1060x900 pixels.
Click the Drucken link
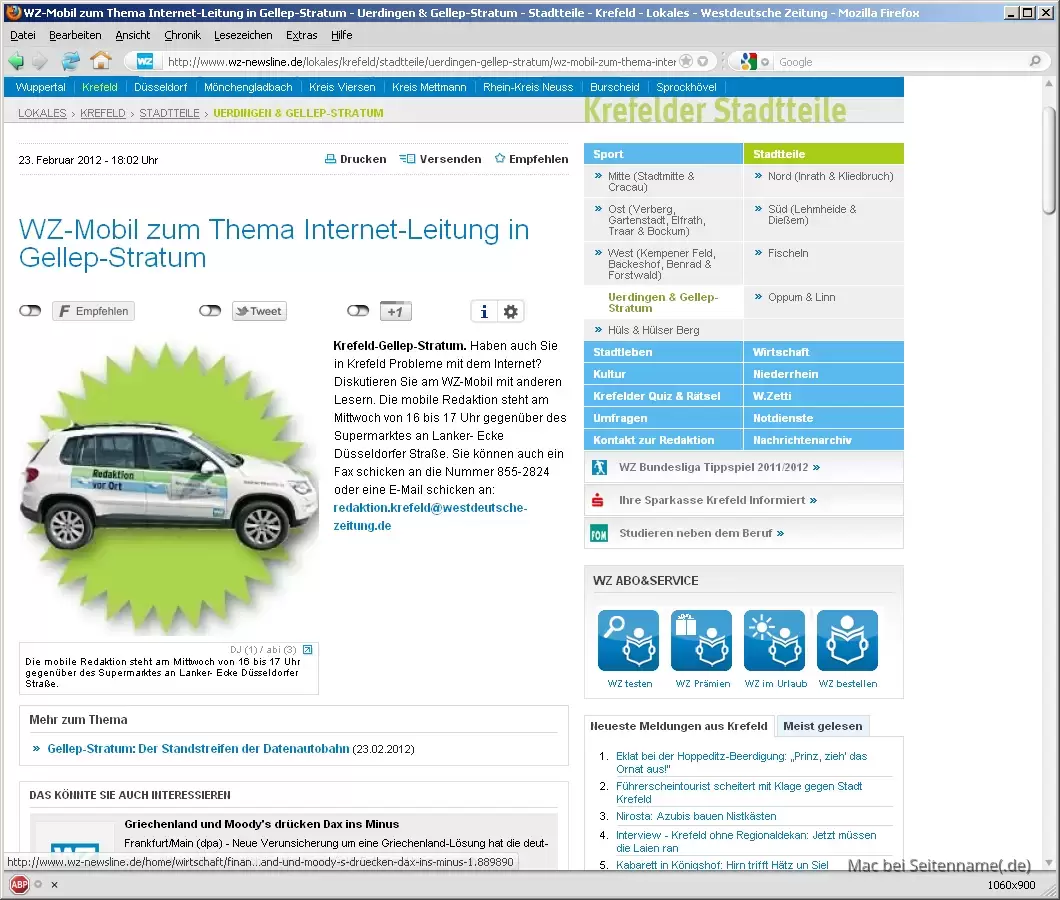click(356, 159)
